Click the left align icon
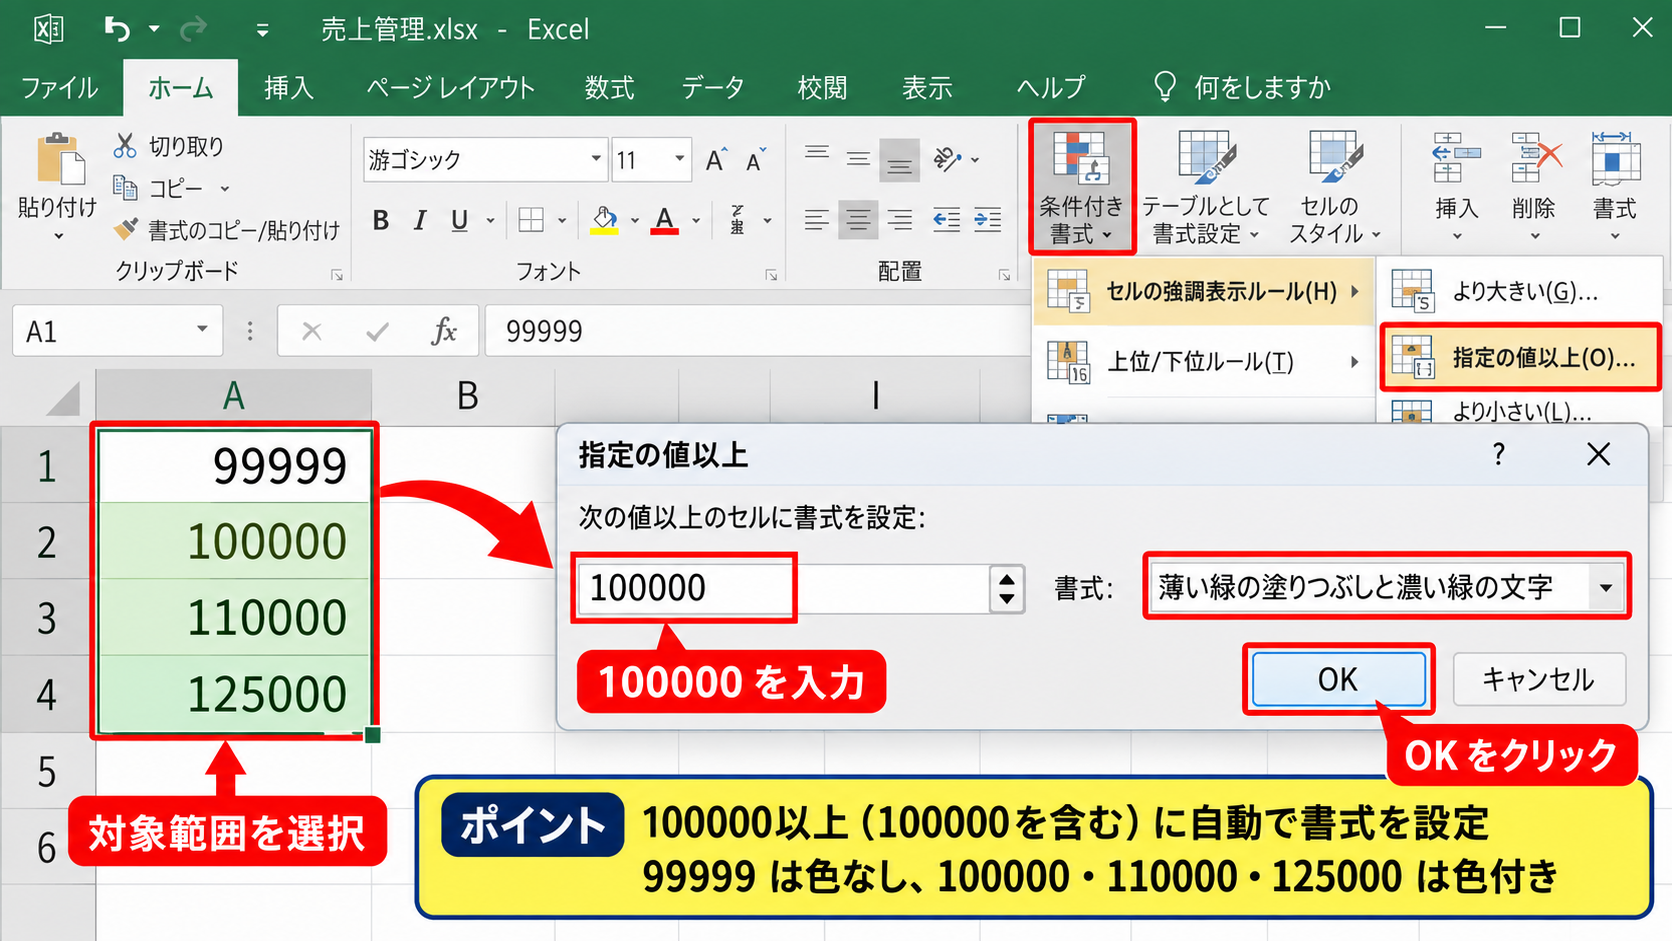The width and height of the screenshot is (1672, 941). 816,220
